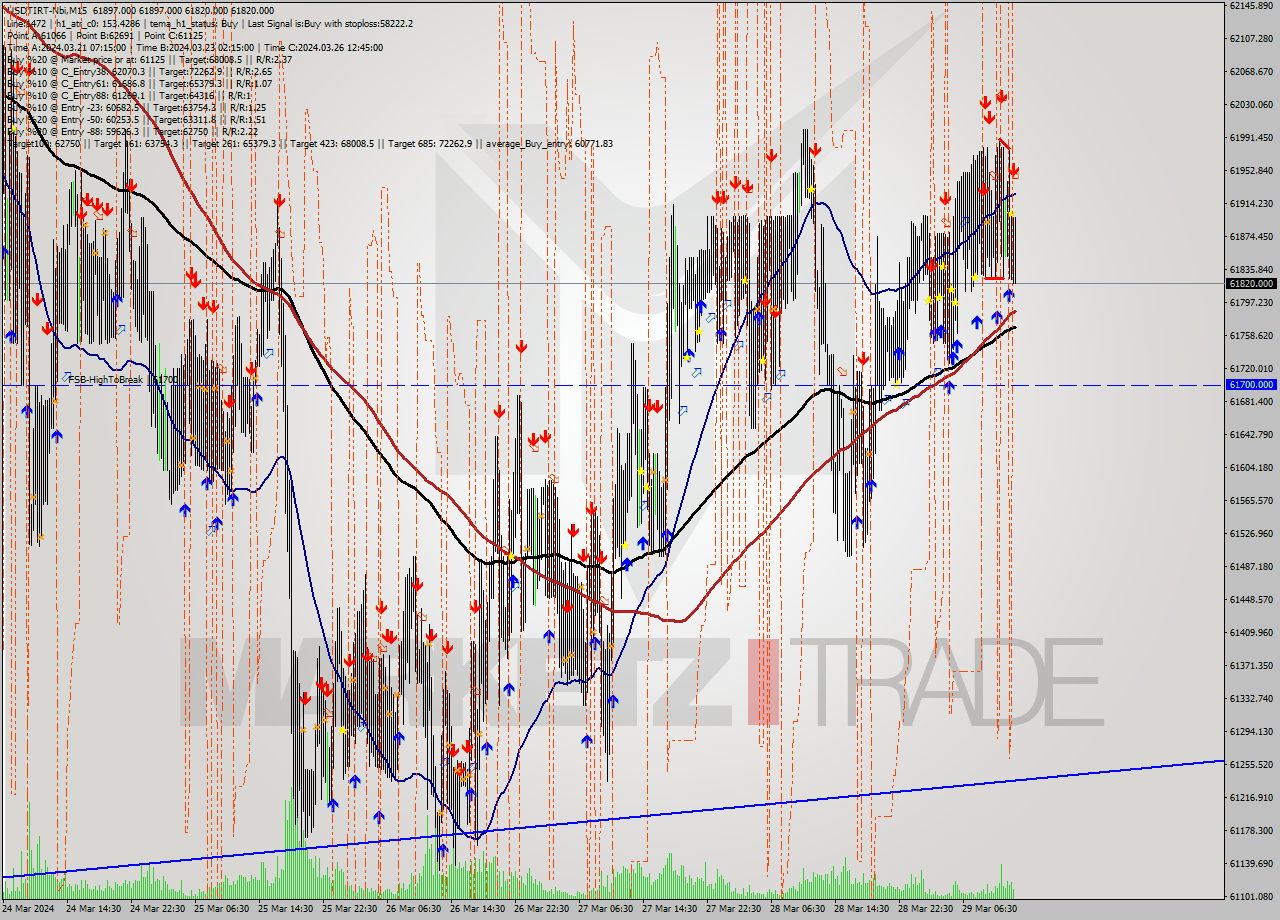Screen dimensions: 1280x920
Task: Click time axis label 24 Mar 2024
Action: (x=29, y=909)
